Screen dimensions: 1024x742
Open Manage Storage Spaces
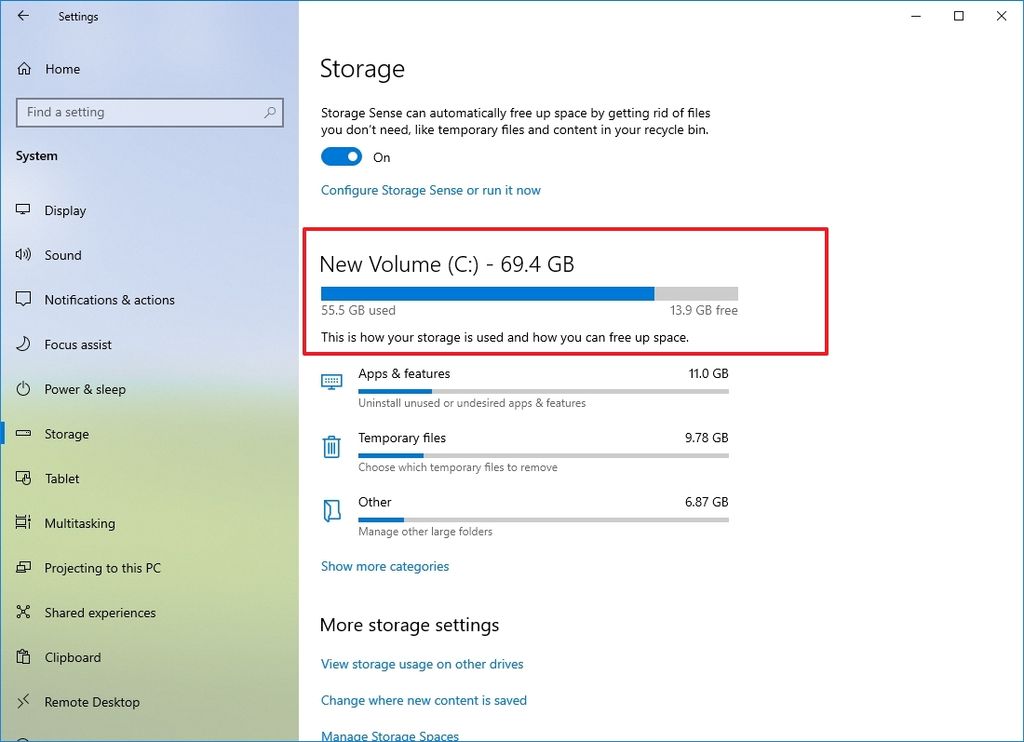pos(389,735)
